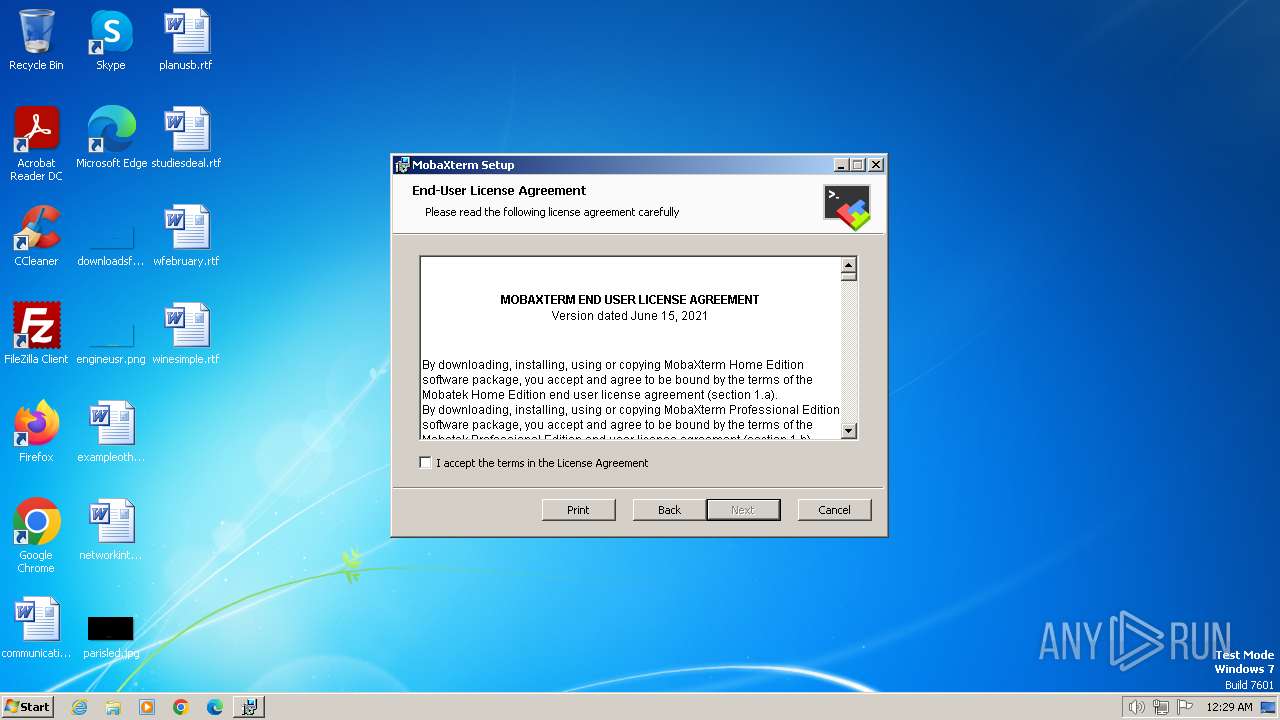Select wfebruary.rtf document icon
Image resolution: width=1280 pixels, height=720 pixels.
pyautogui.click(x=186, y=237)
